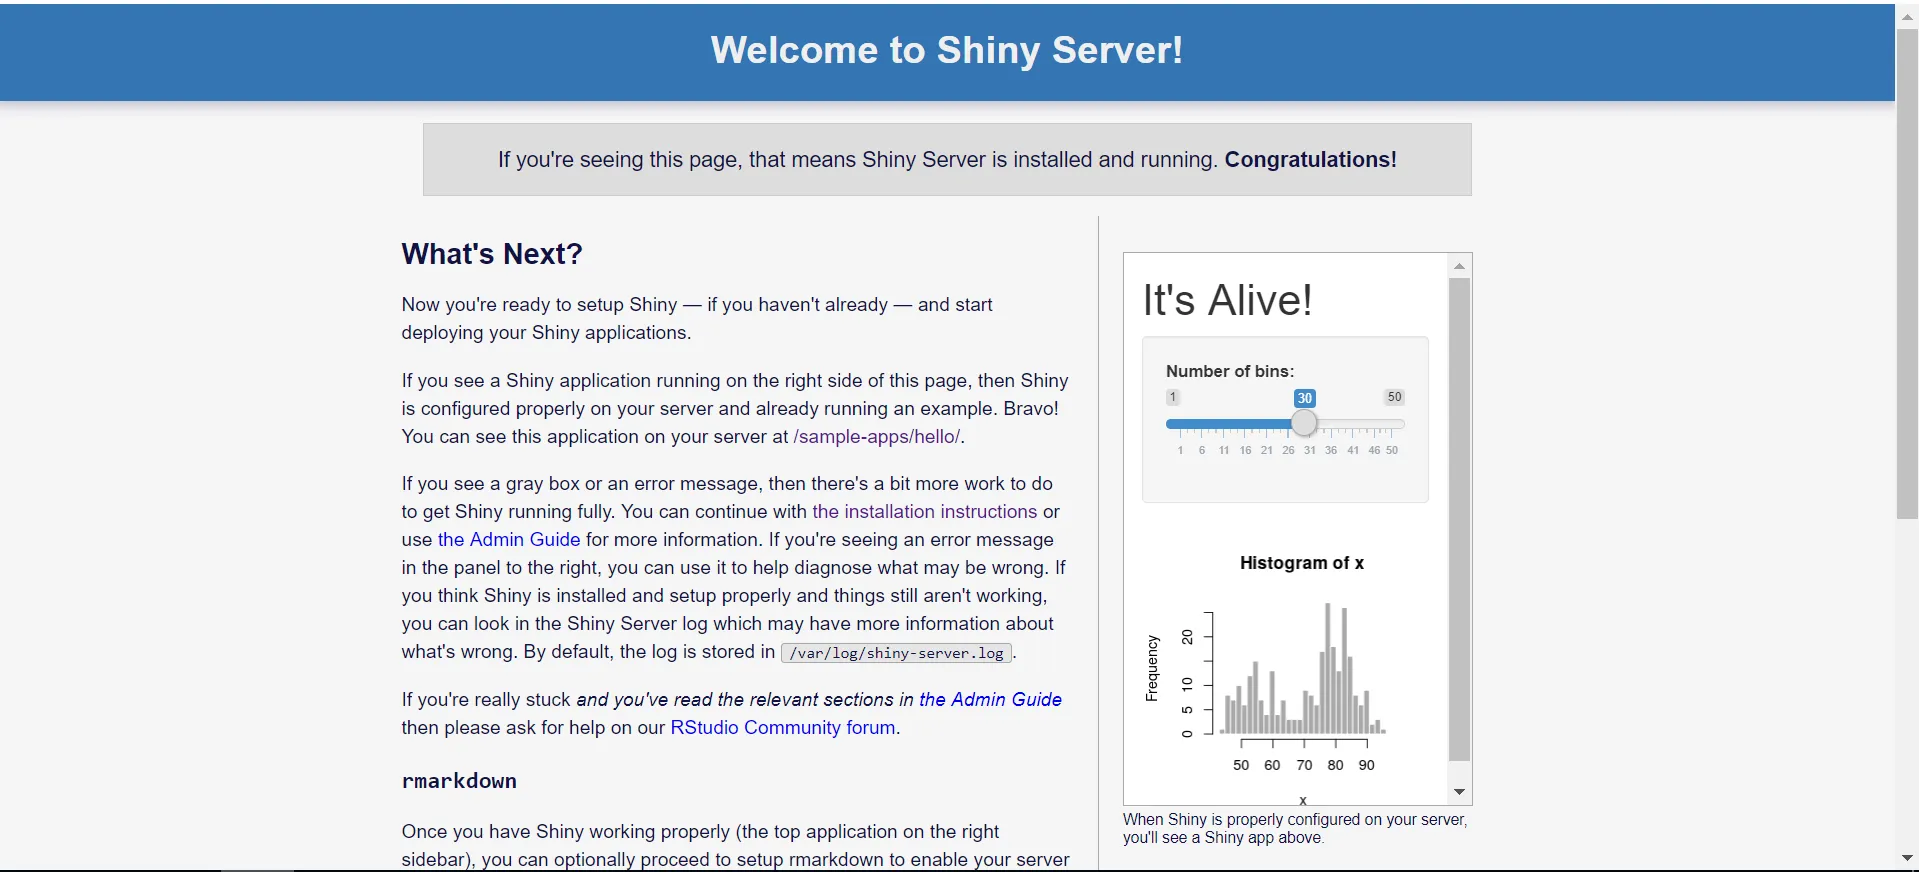Click the slider minimum label "1"
The height and width of the screenshot is (872, 1919).
click(x=1173, y=397)
